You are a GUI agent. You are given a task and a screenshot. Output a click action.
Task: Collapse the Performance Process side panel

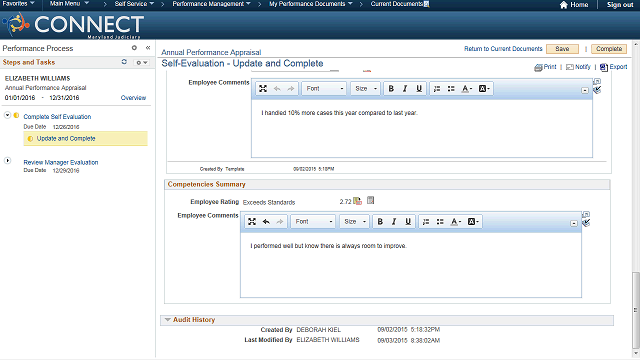148,48
